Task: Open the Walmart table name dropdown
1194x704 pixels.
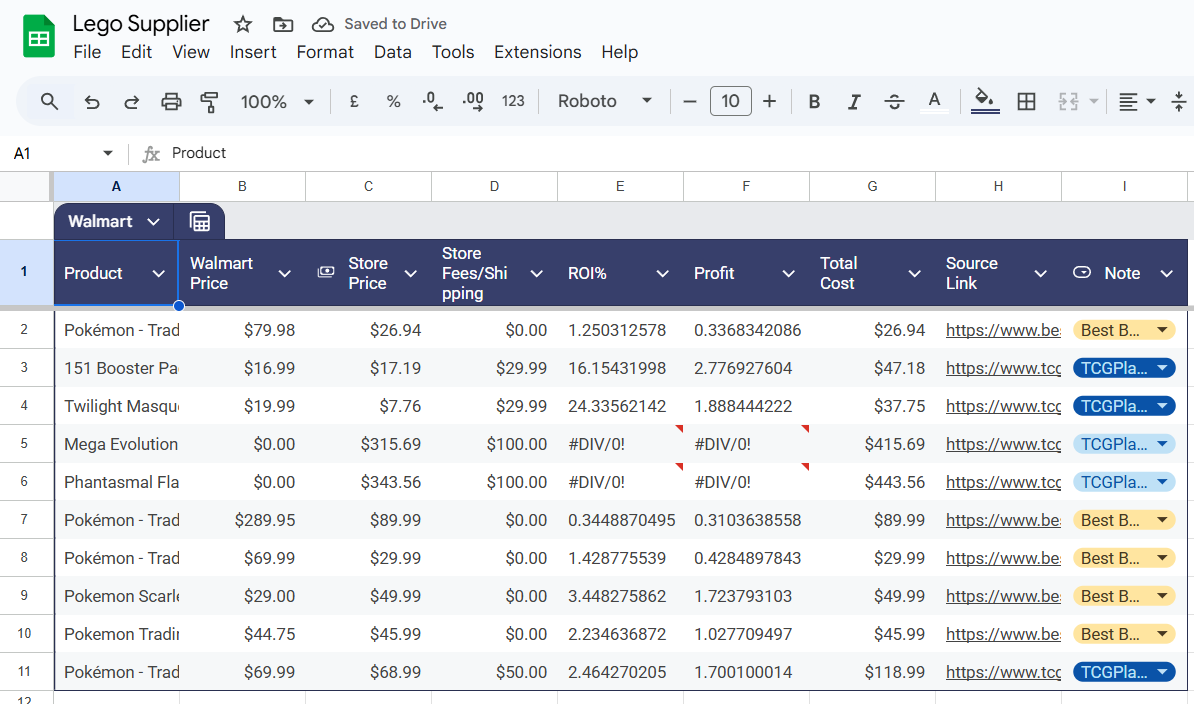Action: coord(153,222)
